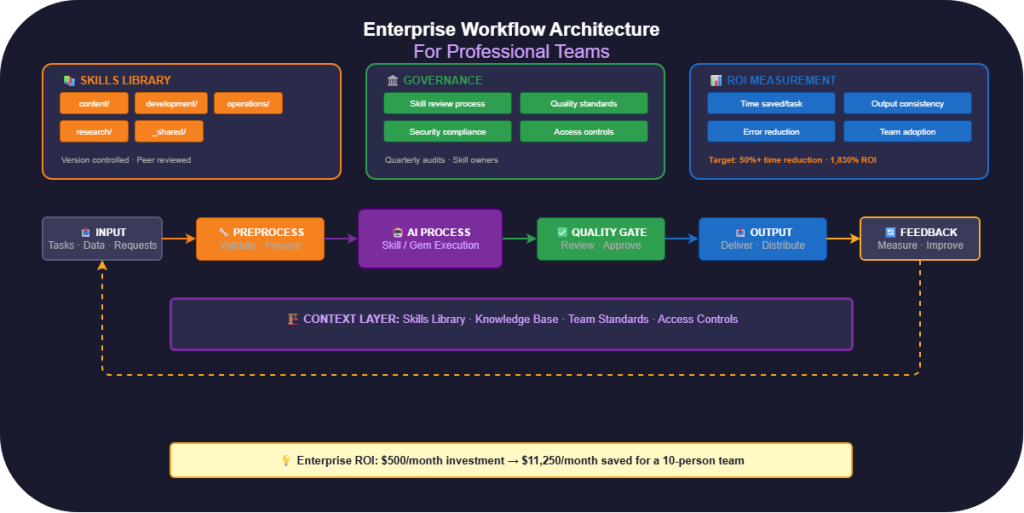Click the CONTEXT LAYER label text
Image resolution: width=1024 pixels, height=513 pixels.
(351, 319)
